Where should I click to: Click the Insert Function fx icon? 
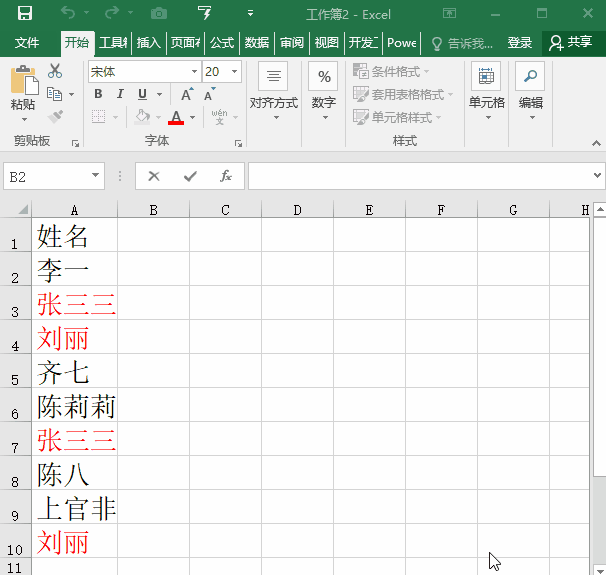pos(226,176)
